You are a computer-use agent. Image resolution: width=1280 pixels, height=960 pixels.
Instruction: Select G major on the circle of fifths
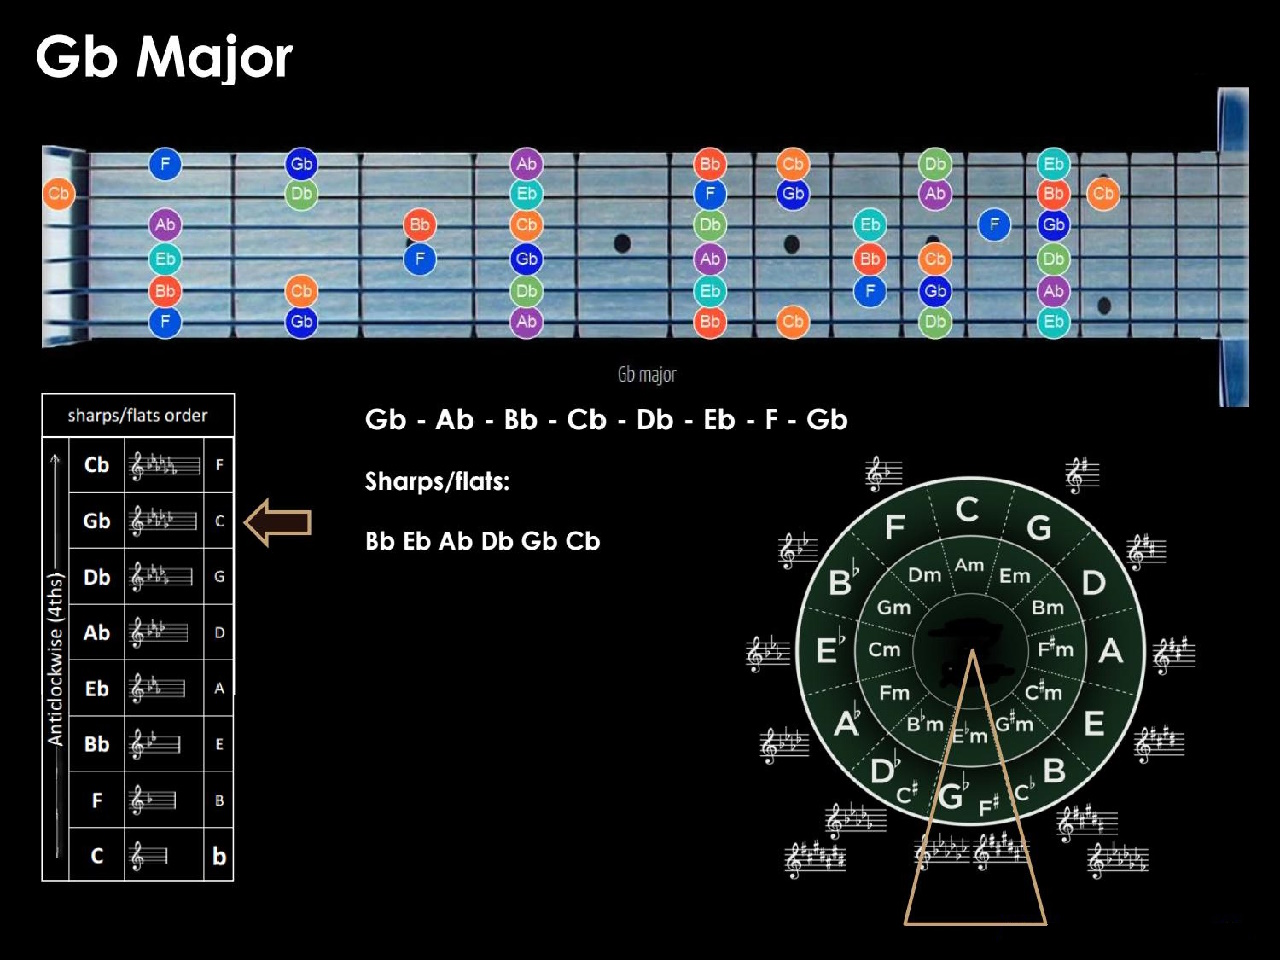(x=1039, y=527)
